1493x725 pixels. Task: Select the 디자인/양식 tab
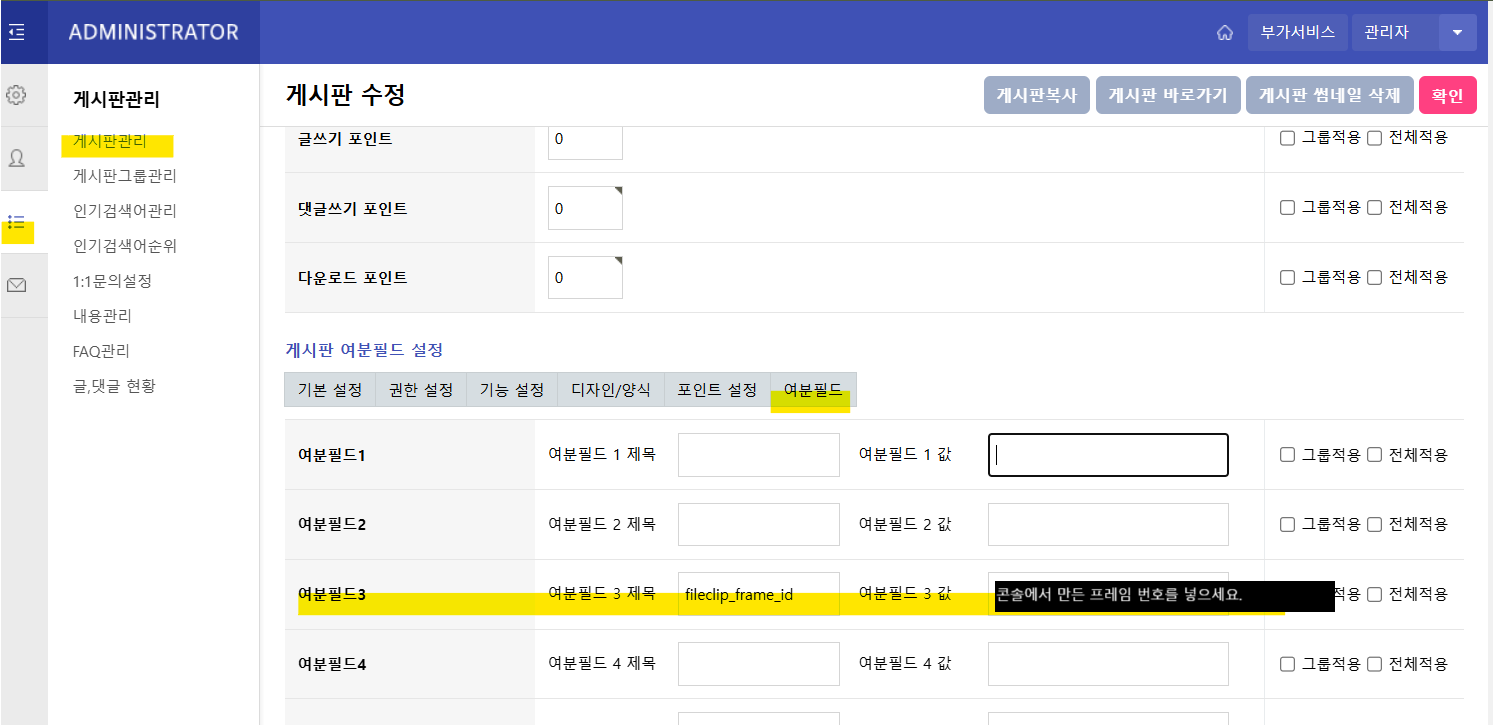(x=610, y=390)
